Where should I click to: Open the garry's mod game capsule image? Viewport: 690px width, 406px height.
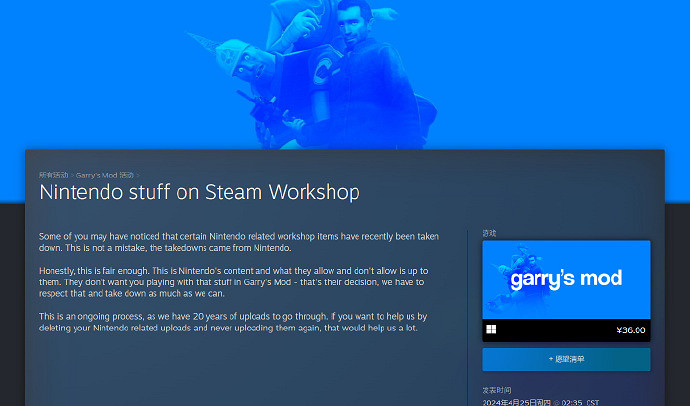(x=566, y=279)
